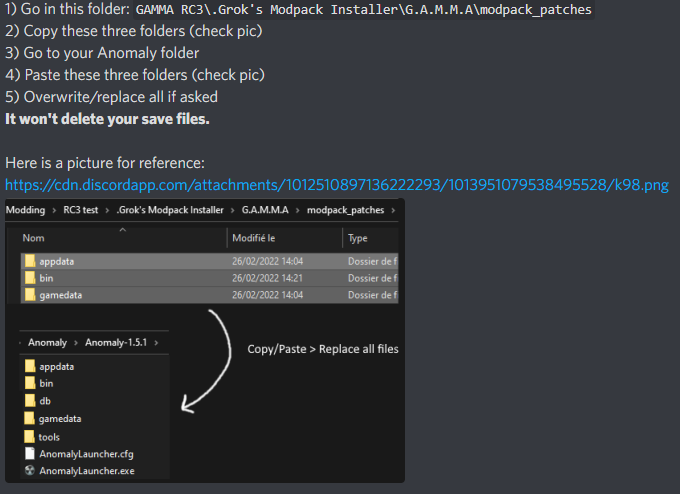Select the bin folder icon in modpack_patches
The width and height of the screenshot is (680, 494).
click(30, 278)
